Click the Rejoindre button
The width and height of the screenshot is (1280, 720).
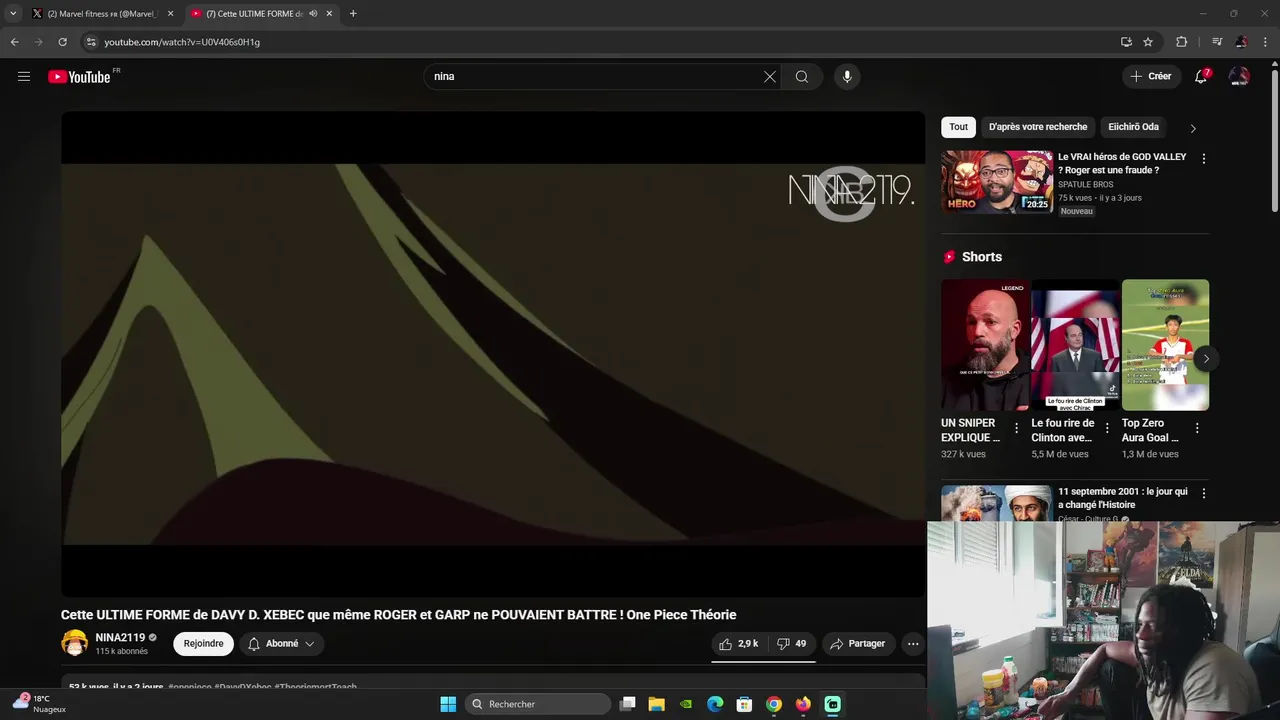(x=203, y=644)
